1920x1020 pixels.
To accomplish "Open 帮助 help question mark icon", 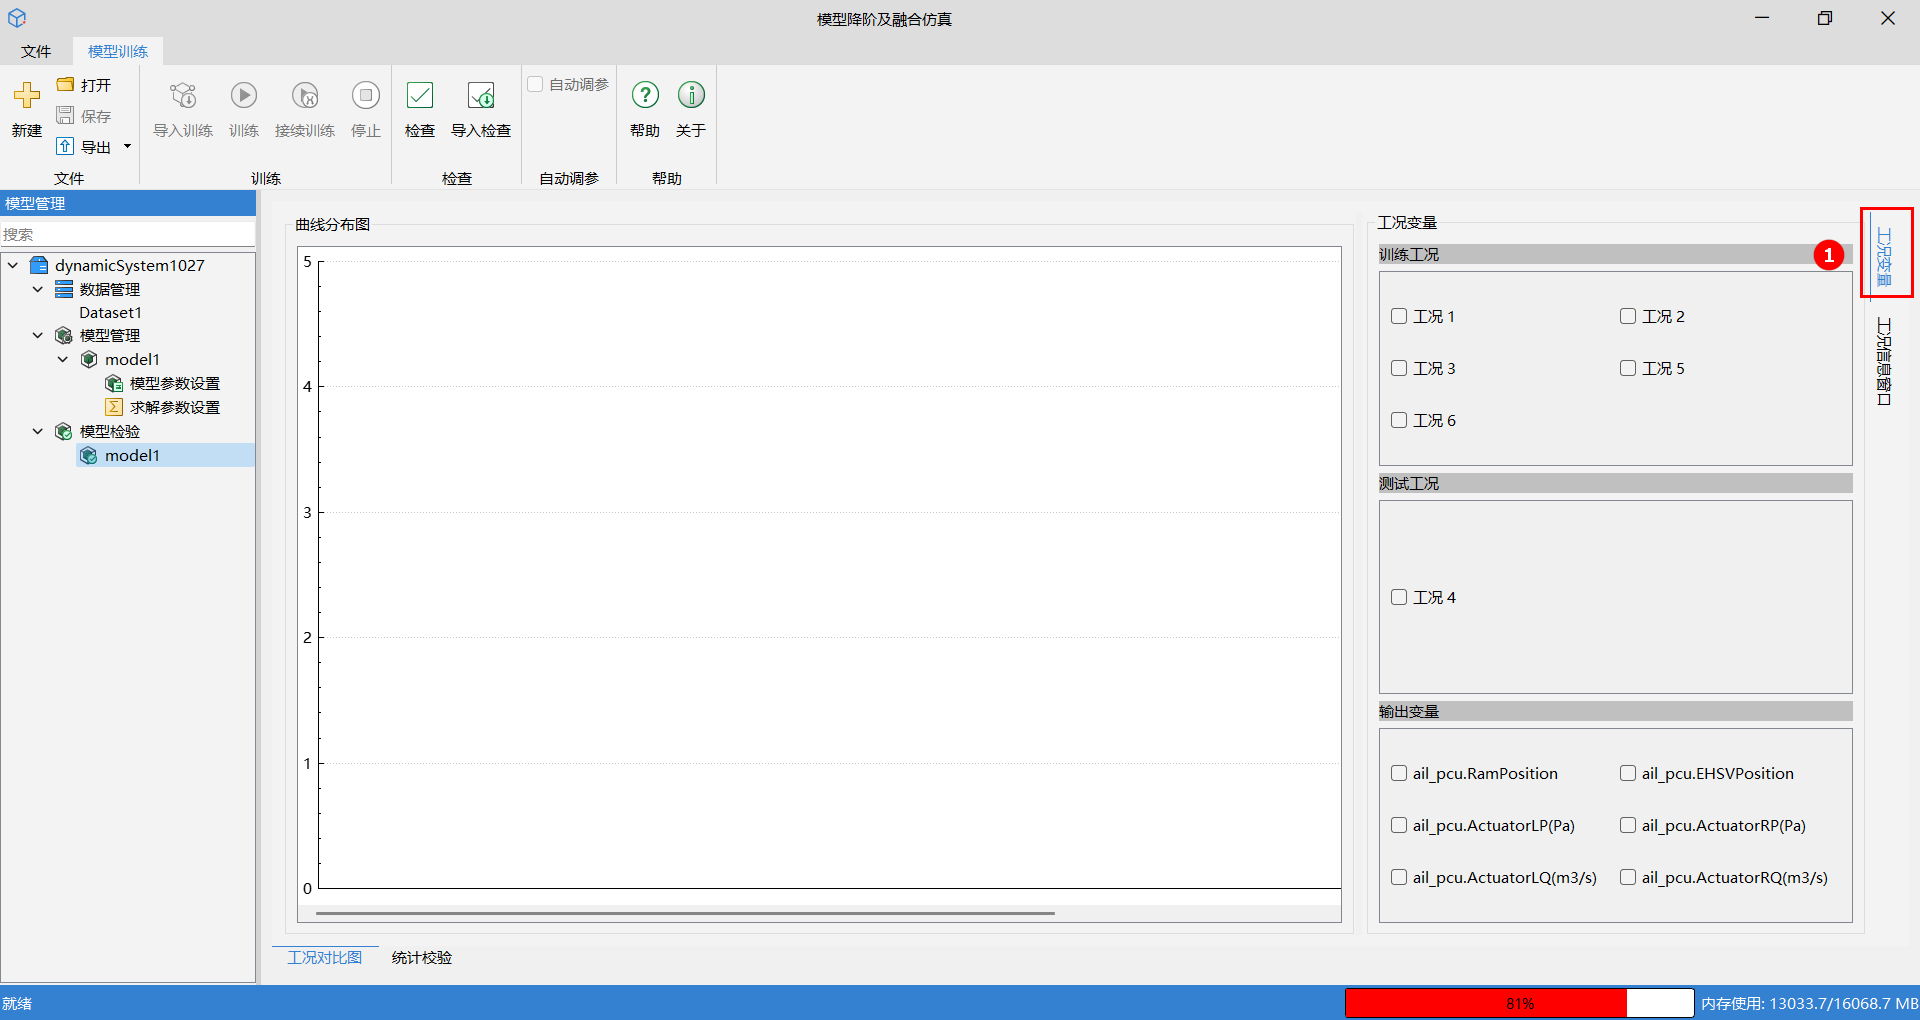I will (645, 96).
